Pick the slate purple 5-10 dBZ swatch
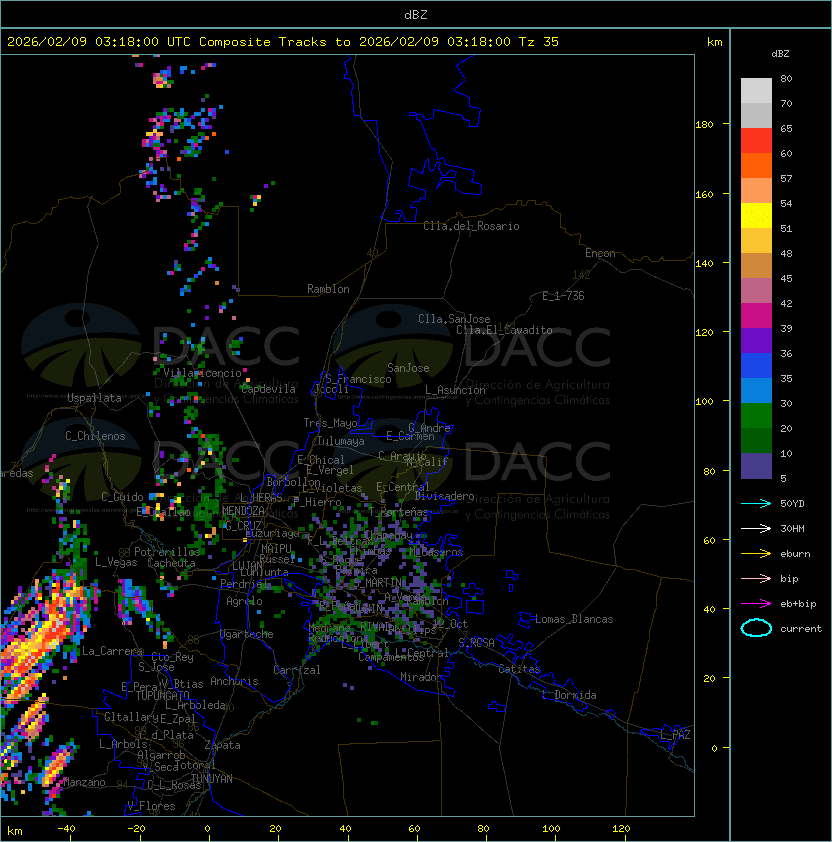 click(x=756, y=466)
